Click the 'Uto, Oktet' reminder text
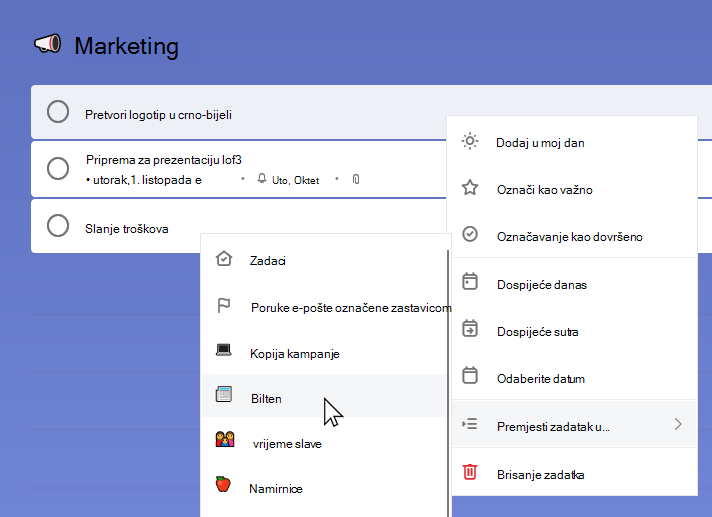 coord(295,180)
